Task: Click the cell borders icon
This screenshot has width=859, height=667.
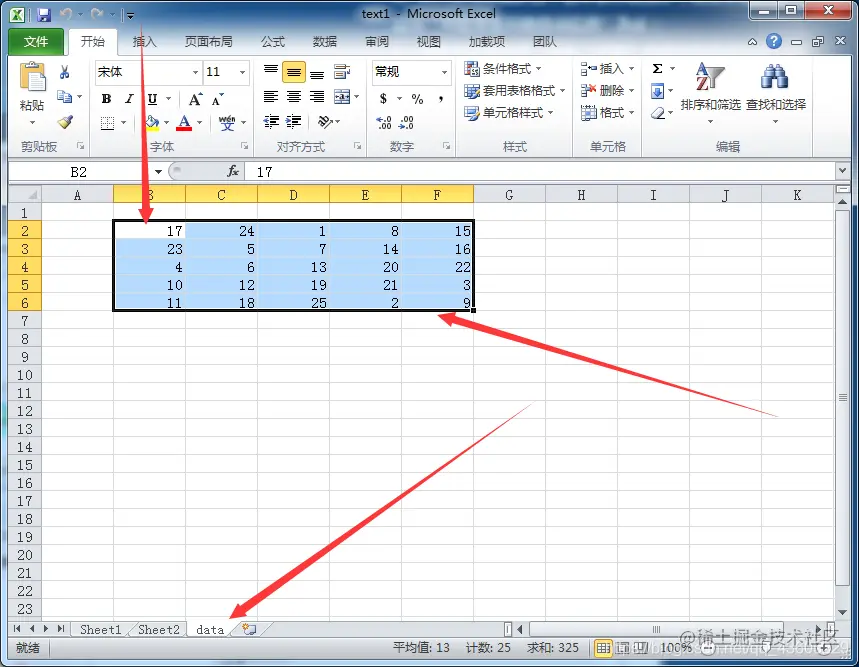Action: 107,123
